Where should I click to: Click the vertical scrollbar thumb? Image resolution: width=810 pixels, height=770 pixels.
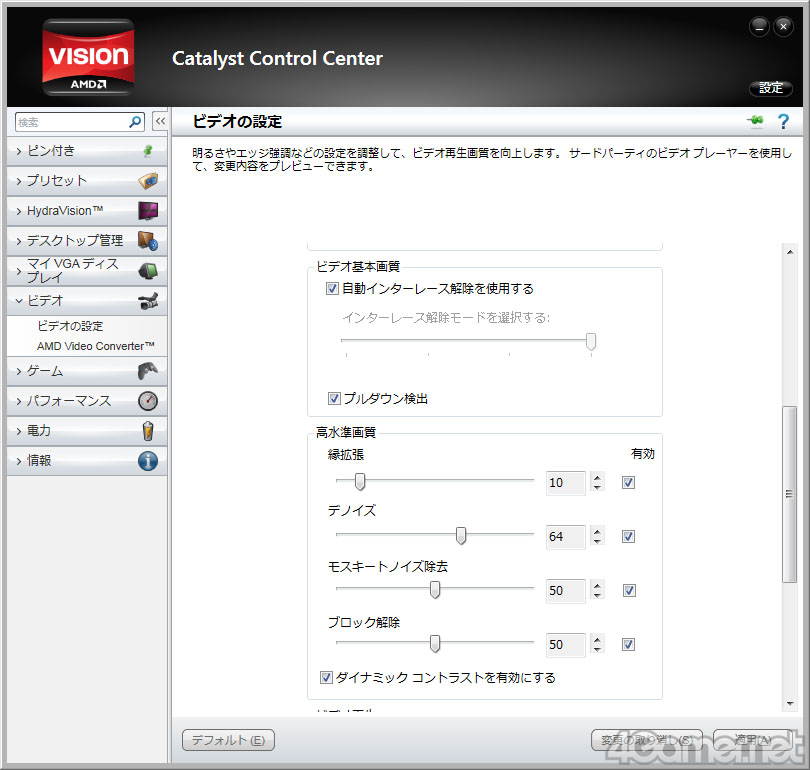[789, 494]
